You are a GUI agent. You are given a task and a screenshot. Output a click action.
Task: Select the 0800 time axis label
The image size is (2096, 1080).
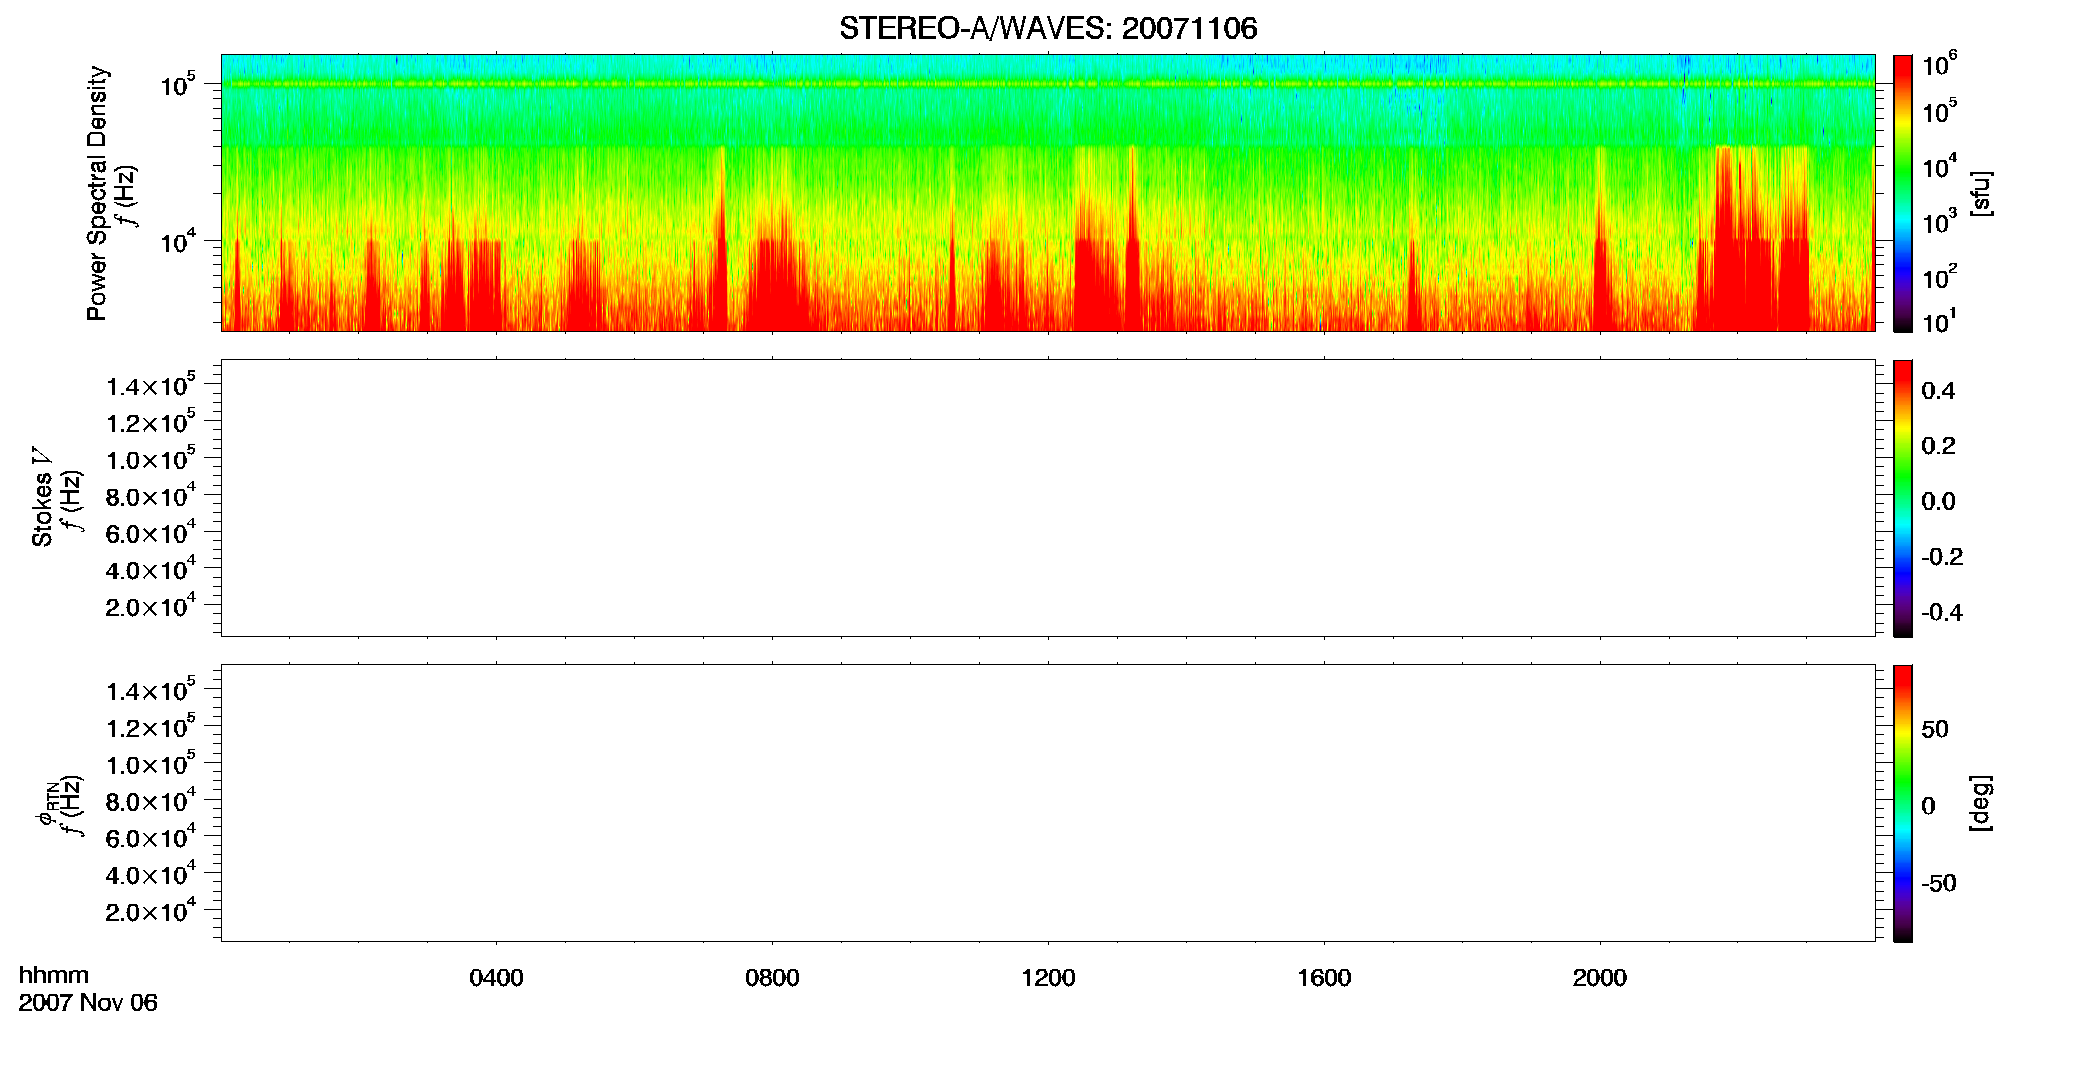pyautogui.click(x=772, y=978)
